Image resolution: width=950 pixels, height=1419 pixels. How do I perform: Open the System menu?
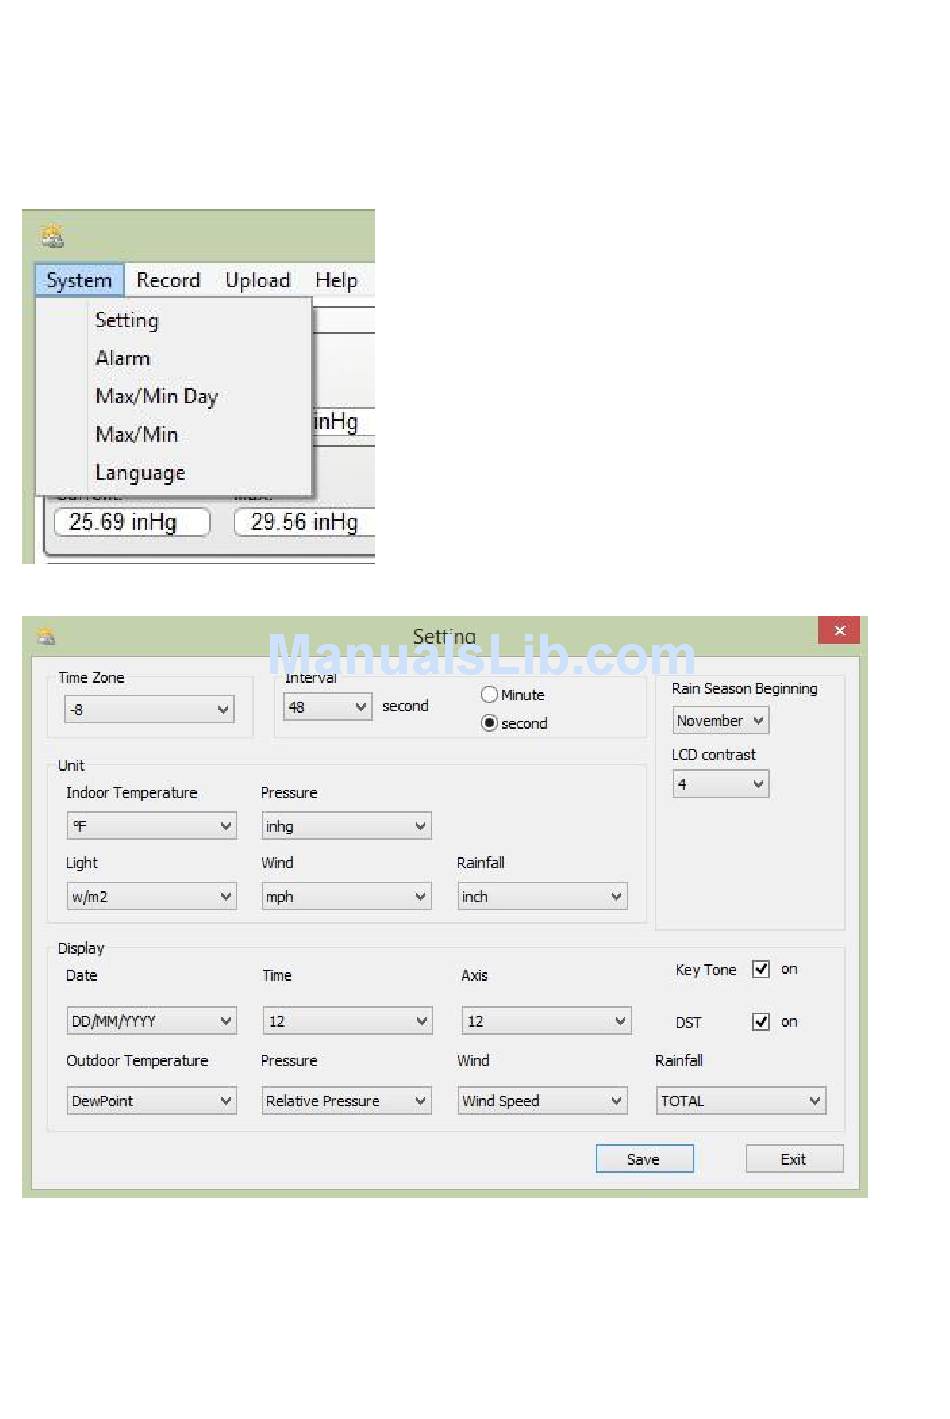pyautogui.click(x=79, y=280)
